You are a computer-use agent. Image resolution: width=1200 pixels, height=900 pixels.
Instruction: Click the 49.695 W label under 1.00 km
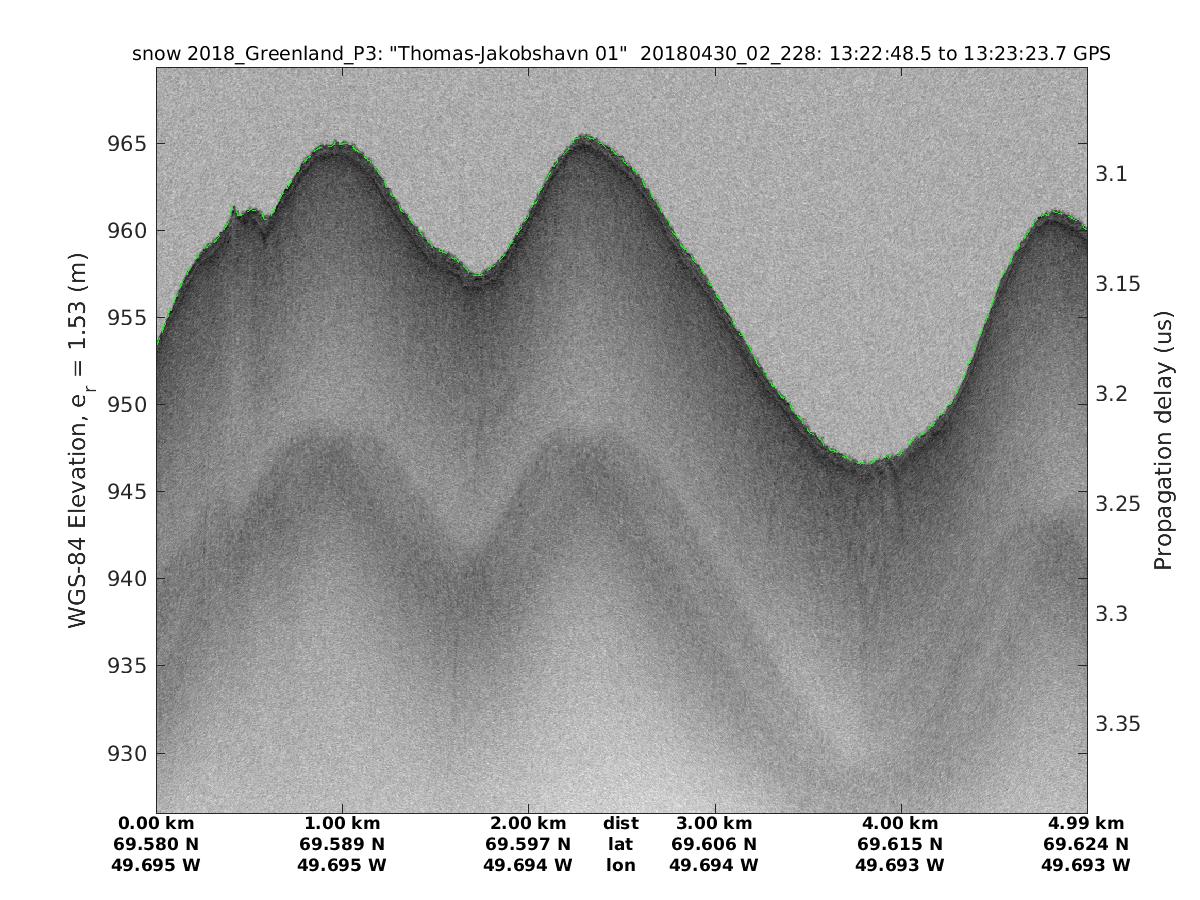pyautogui.click(x=342, y=866)
